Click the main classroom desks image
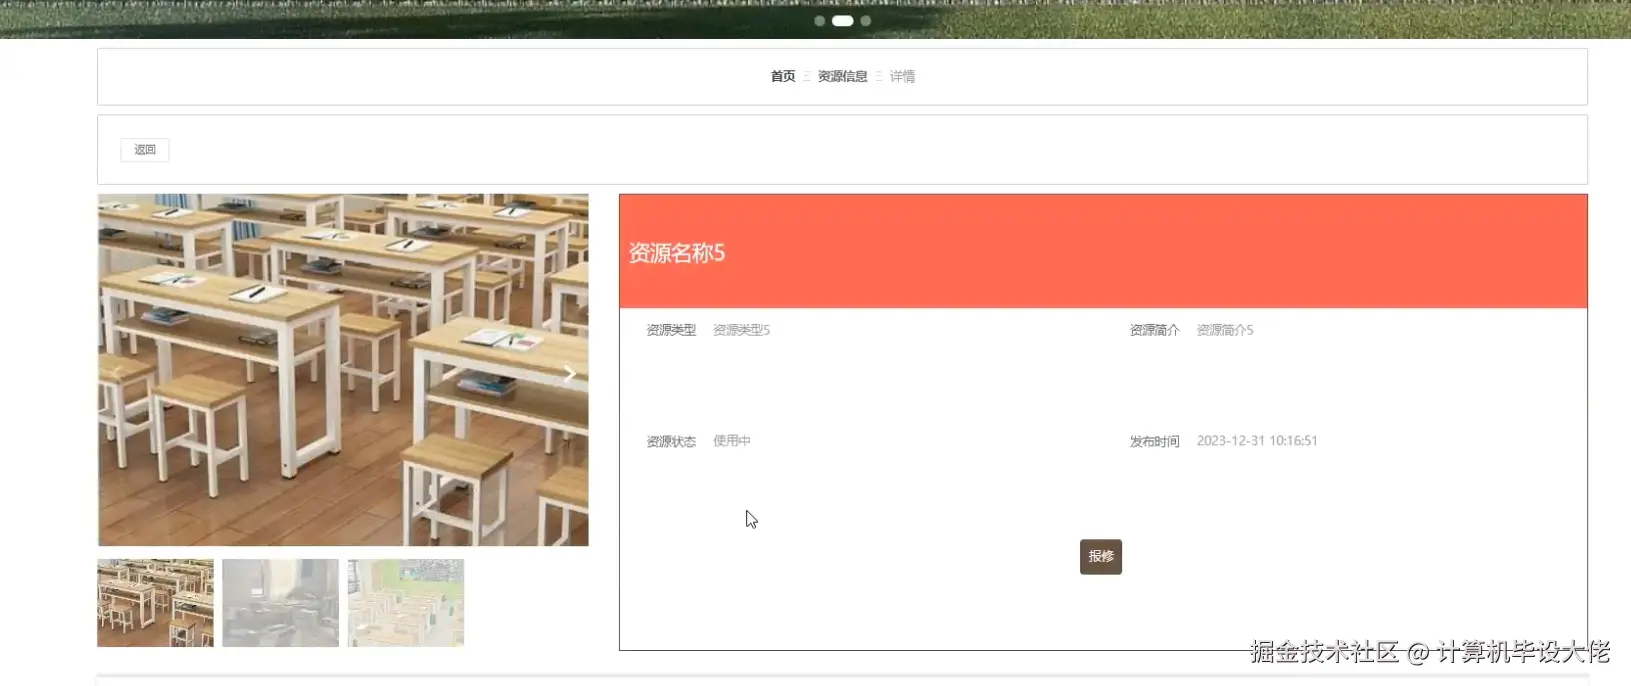1631x686 pixels. (343, 370)
